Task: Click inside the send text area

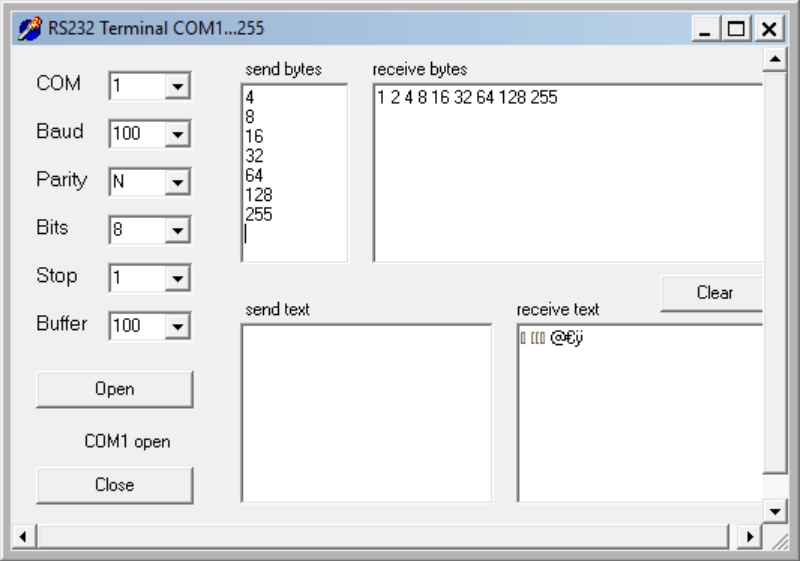Action: [366, 412]
